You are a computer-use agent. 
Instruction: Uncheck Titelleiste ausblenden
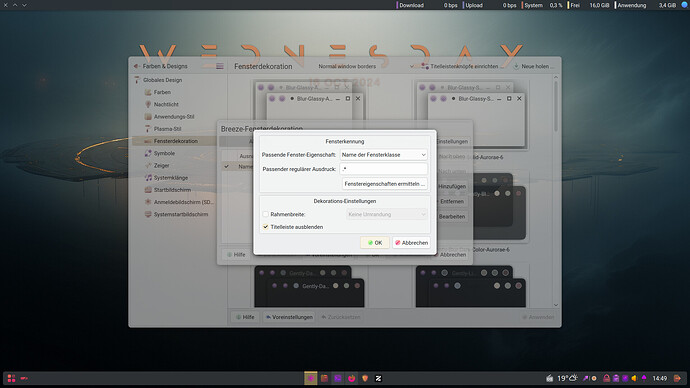point(265,227)
